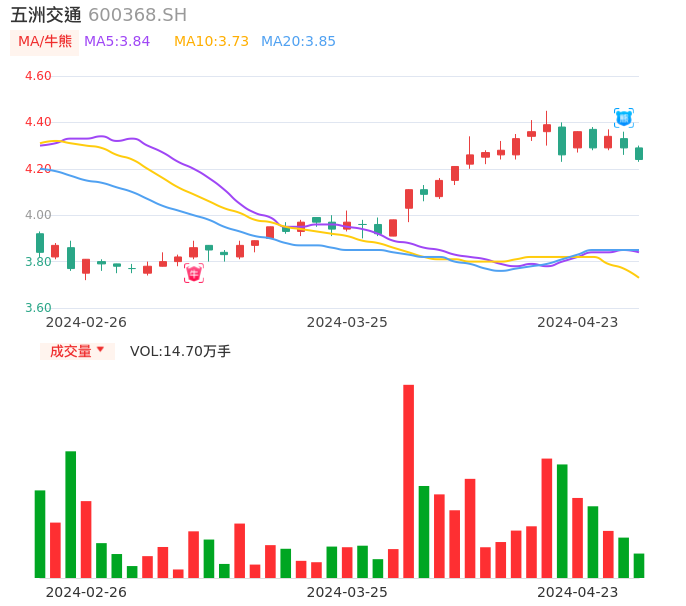Click the 2024-02-26 date under volume chart

(86, 592)
